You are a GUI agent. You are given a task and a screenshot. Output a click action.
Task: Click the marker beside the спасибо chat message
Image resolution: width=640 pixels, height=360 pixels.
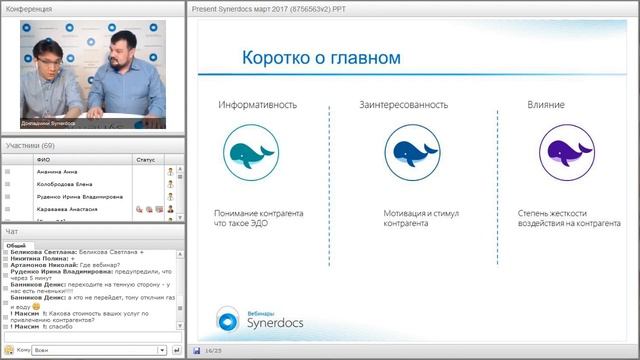point(6,327)
